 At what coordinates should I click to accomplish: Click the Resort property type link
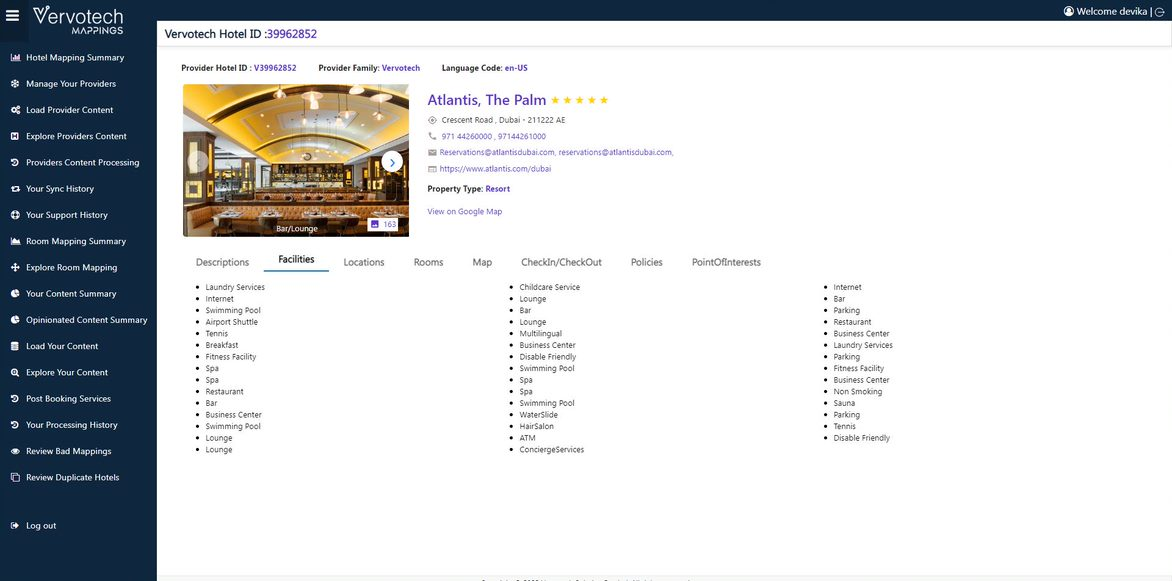[497, 187]
